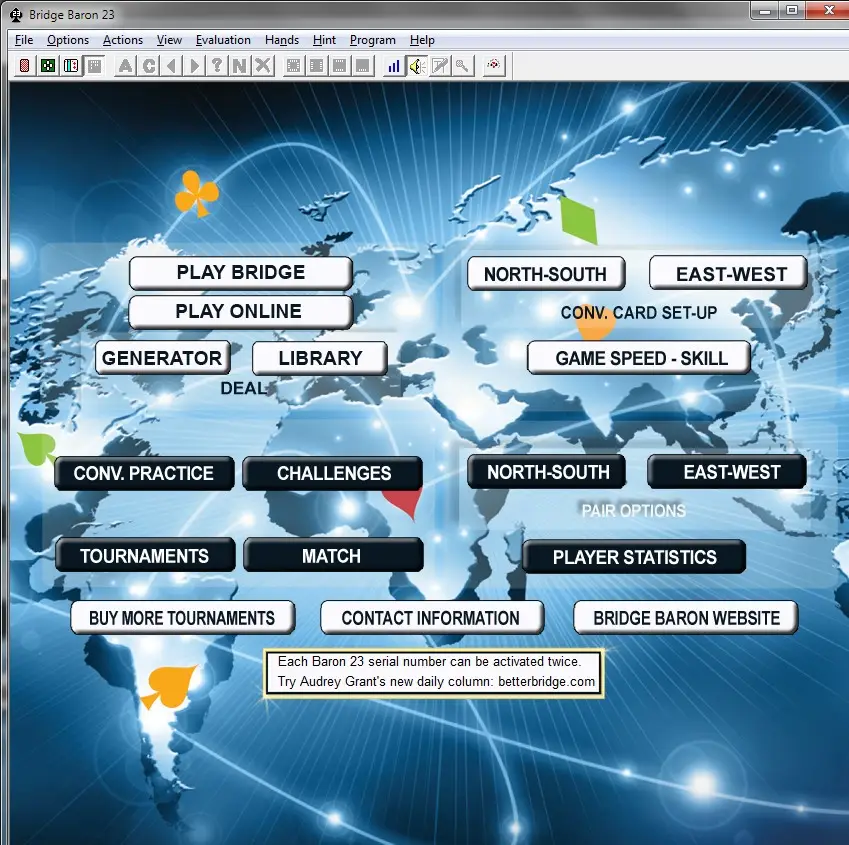
Task: Open TOURNAMENTS
Action: pos(145,555)
